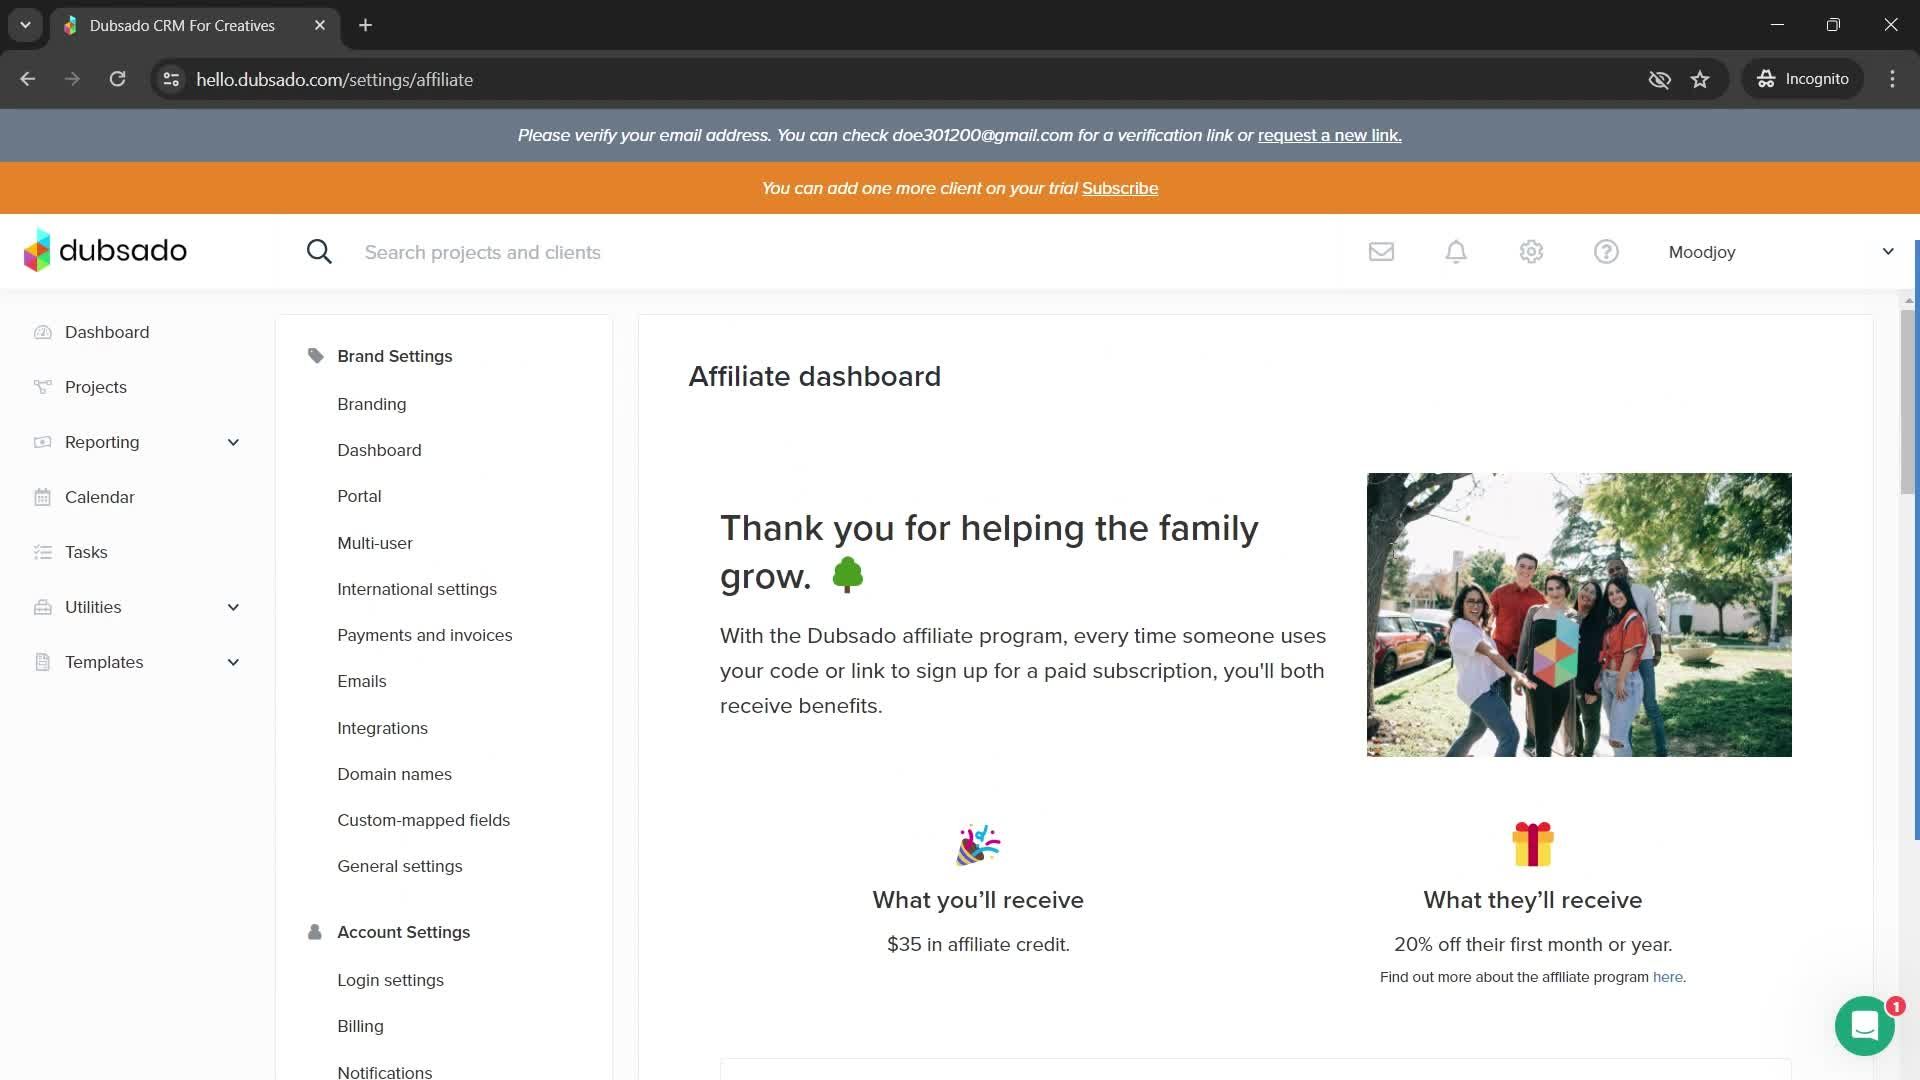Click the Subscribe link
This screenshot has height=1080, width=1920.
[1120, 188]
